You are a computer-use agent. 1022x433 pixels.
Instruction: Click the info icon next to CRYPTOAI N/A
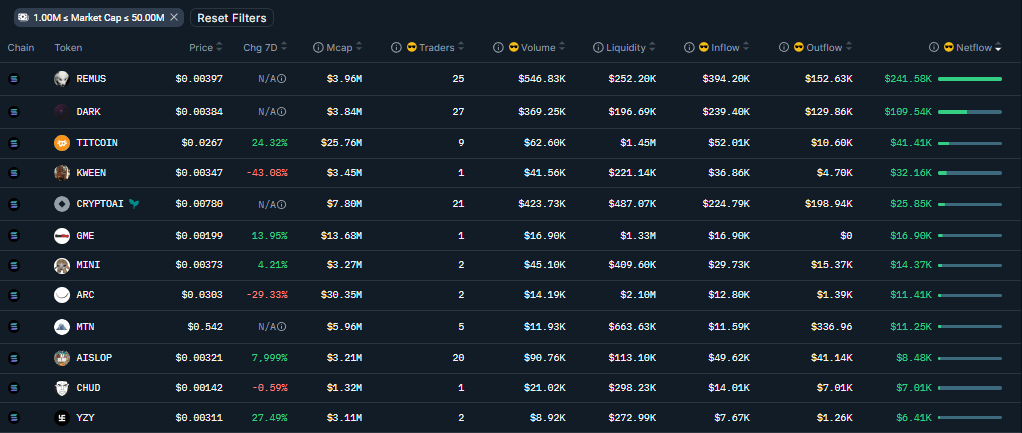coord(282,204)
